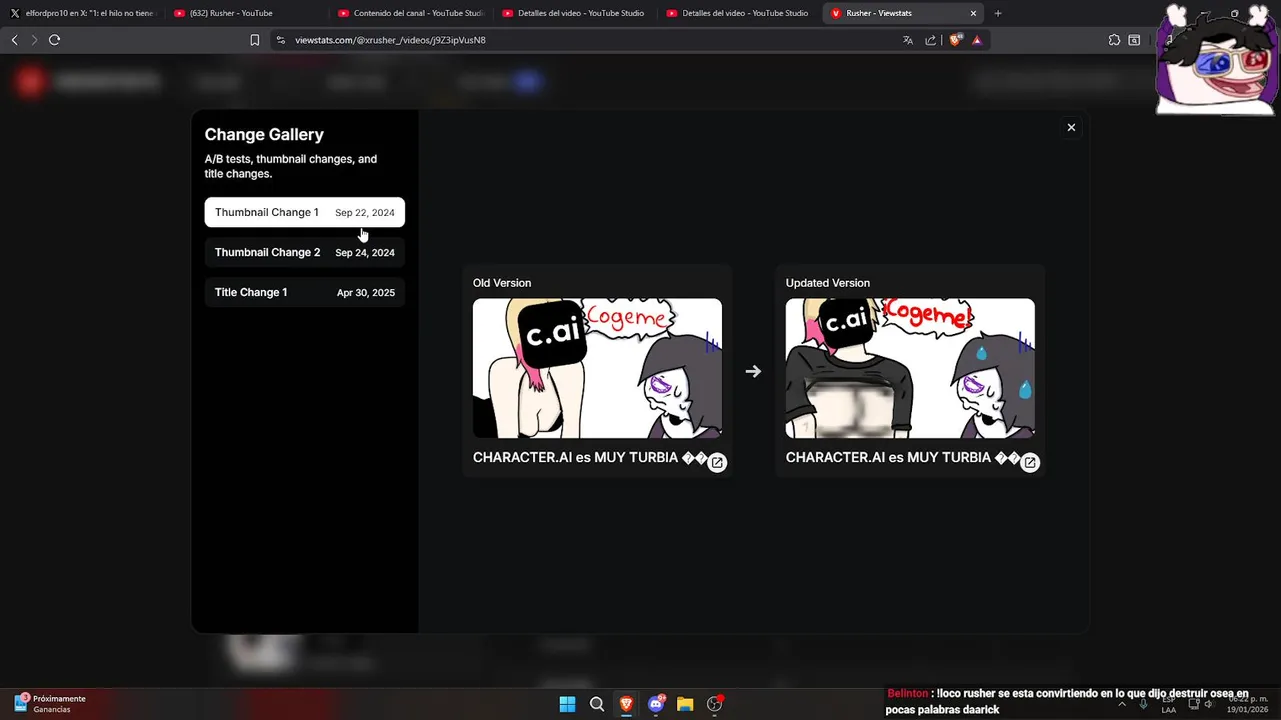Open Updated Version thumbnail external link
Viewport: 1281px width, 720px height.
coord(1030,463)
